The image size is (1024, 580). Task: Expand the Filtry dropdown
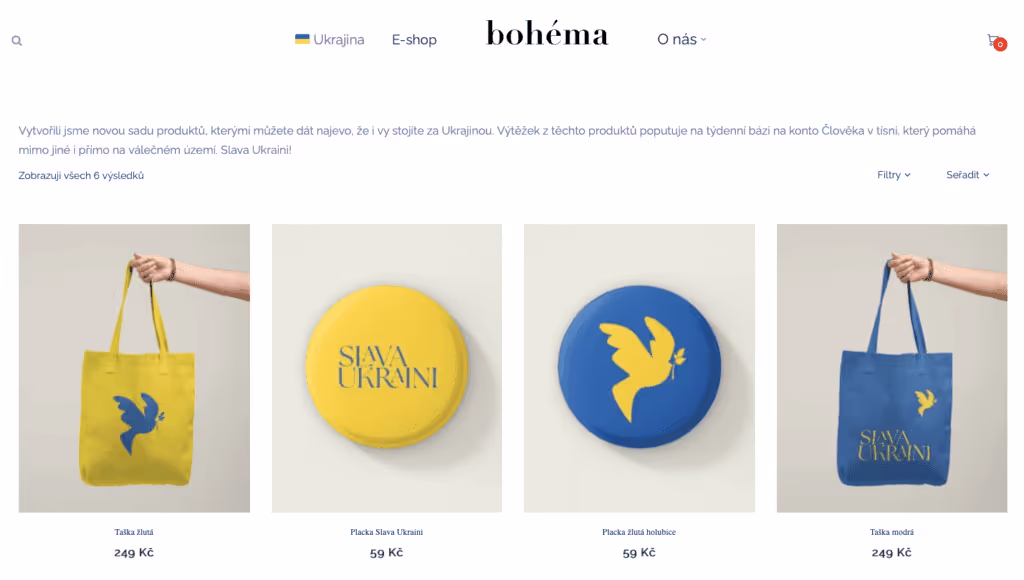893,175
